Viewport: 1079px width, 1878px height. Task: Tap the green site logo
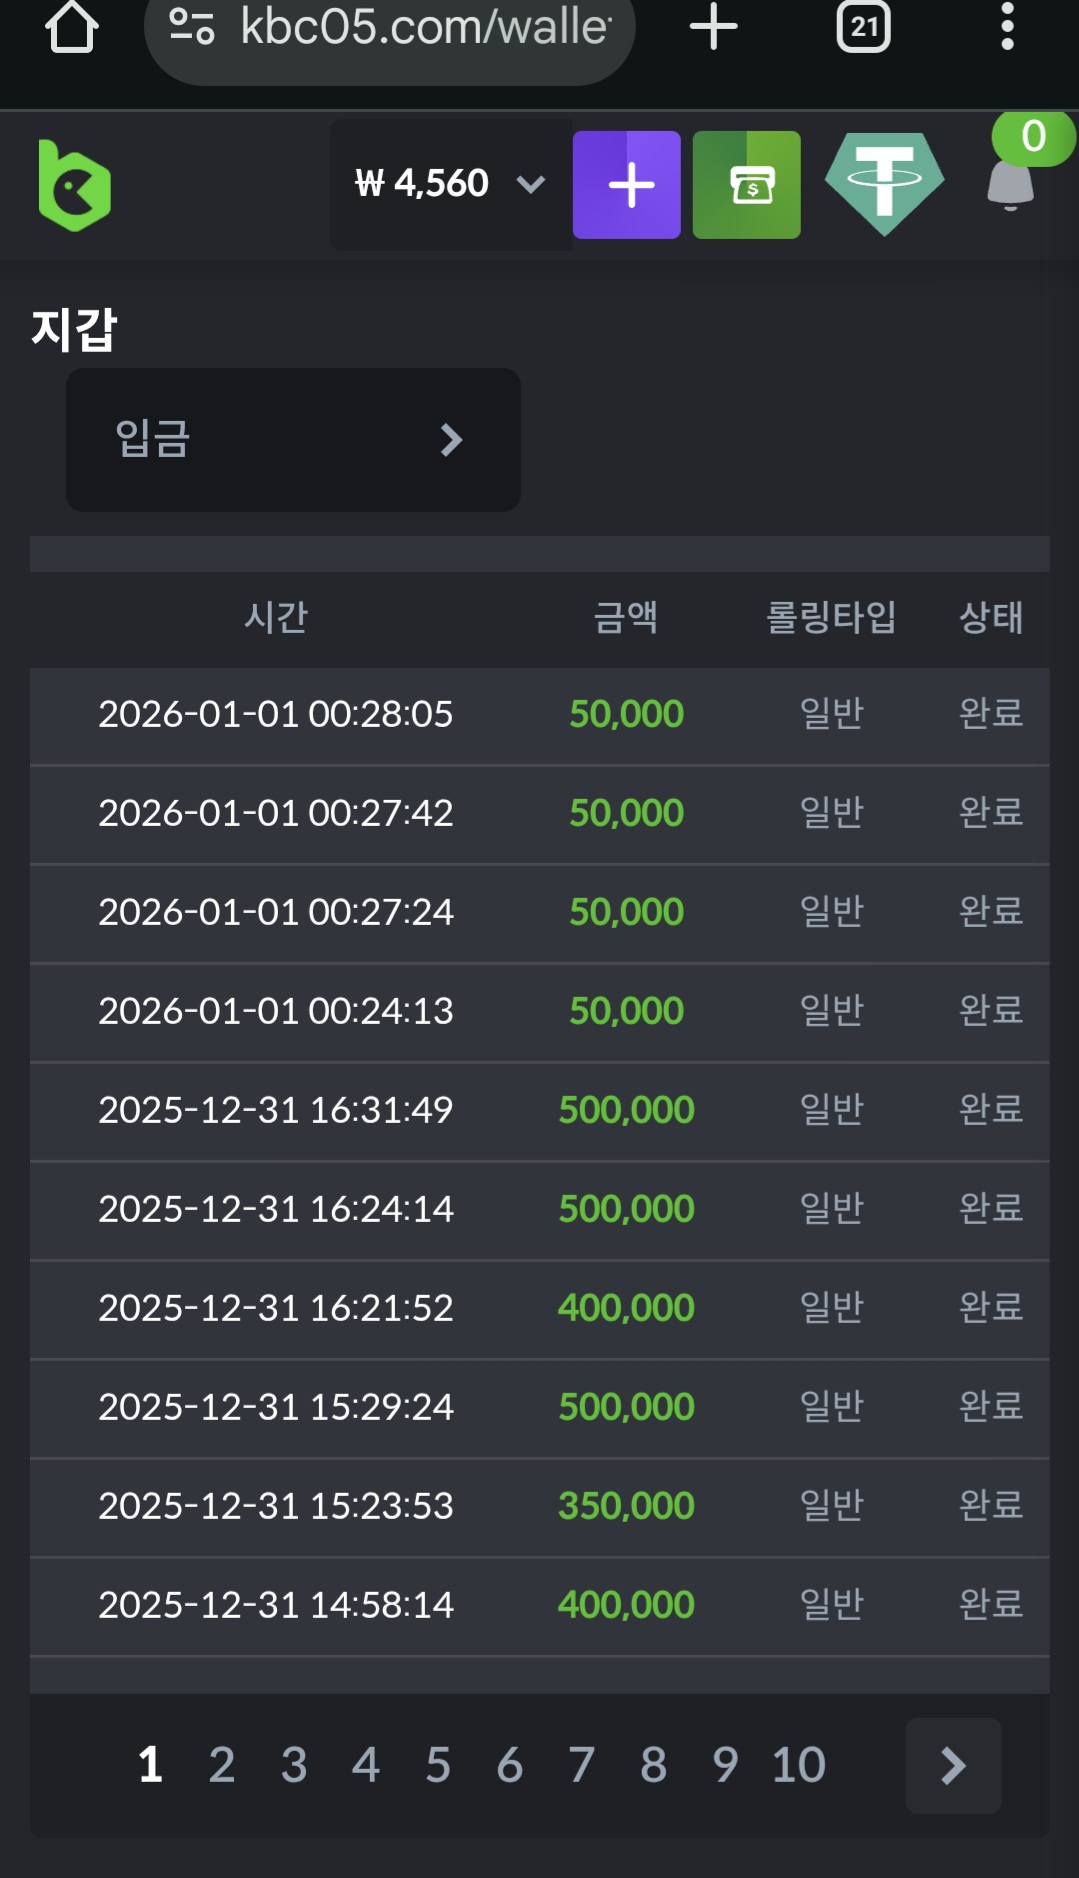point(74,186)
